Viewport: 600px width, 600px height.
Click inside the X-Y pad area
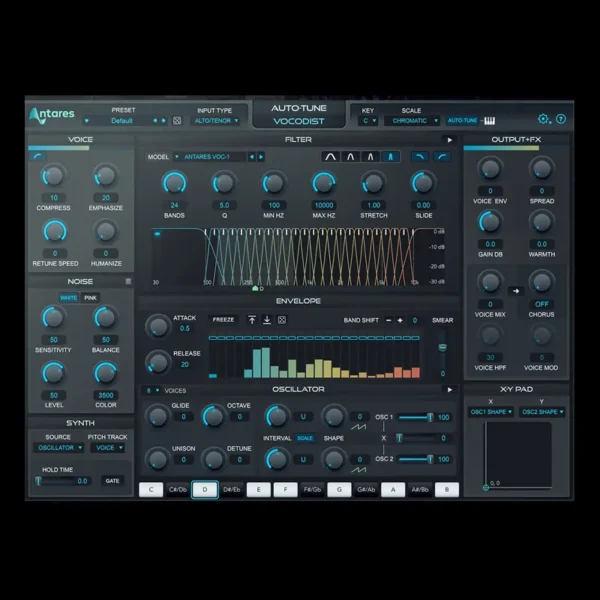coord(518,455)
